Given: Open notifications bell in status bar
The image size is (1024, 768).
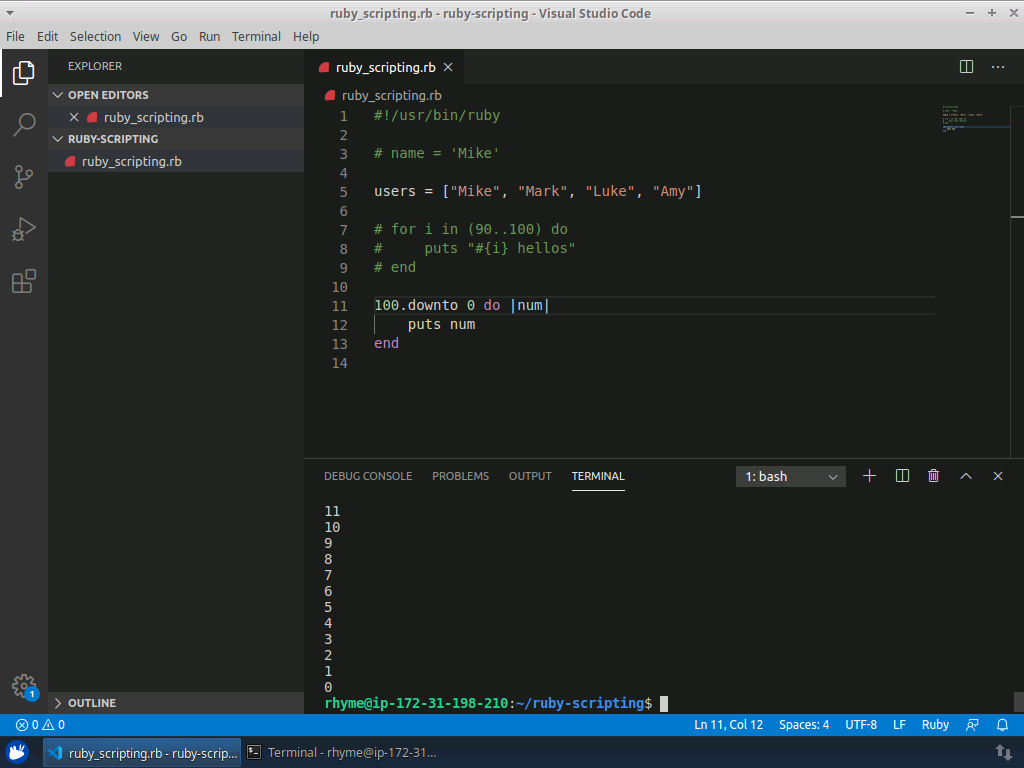Looking at the screenshot, I should click(x=1003, y=725).
